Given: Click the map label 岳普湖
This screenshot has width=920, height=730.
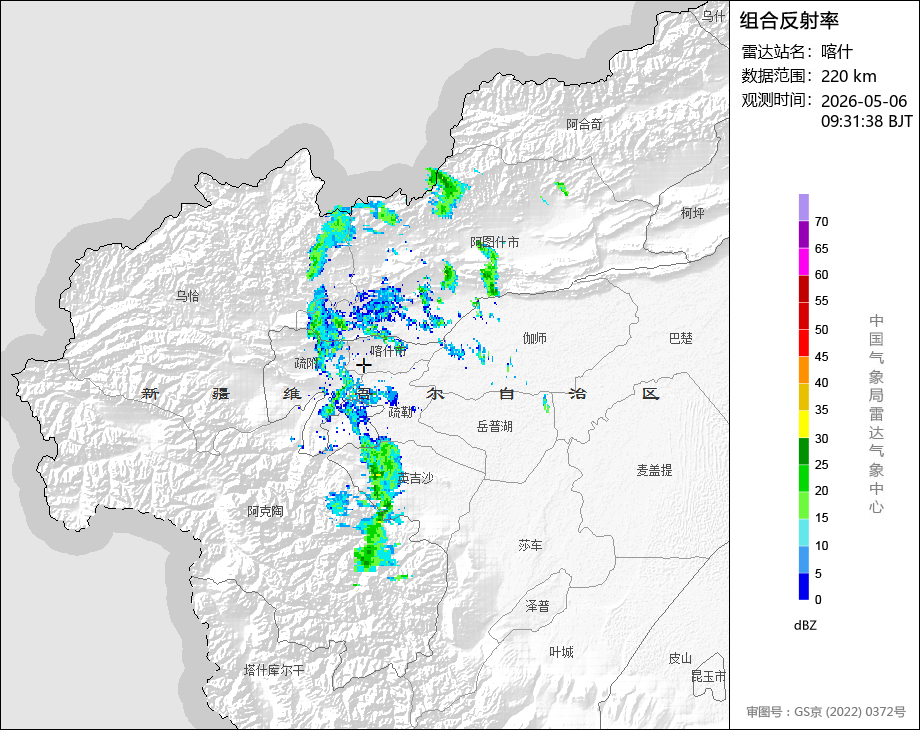Looking at the screenshot, I should click(495, 427).
